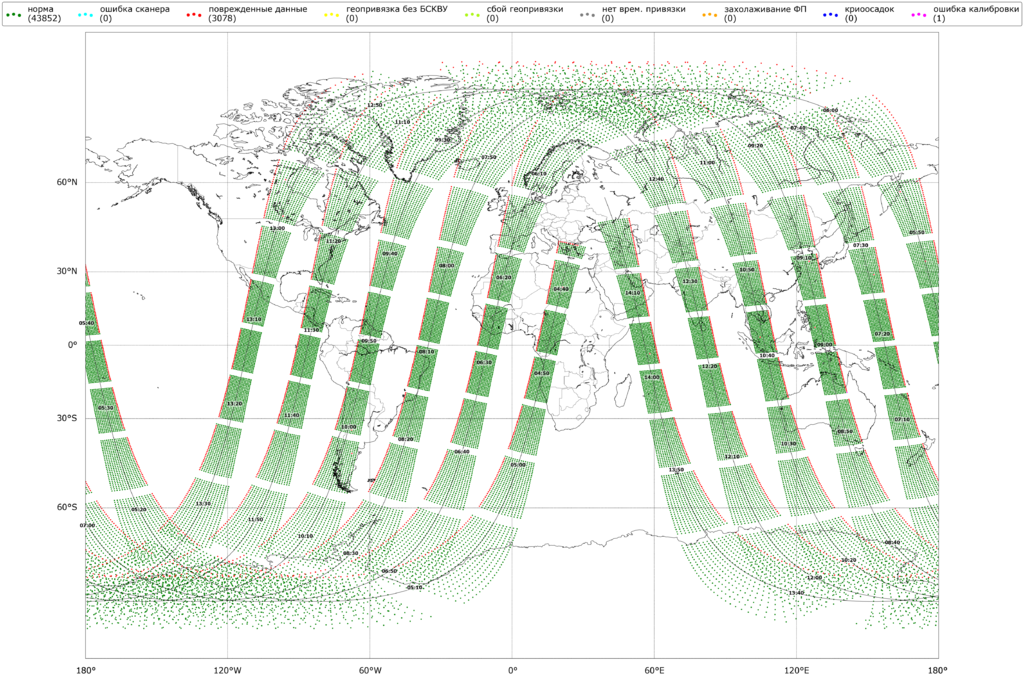Click the gray 'нет врем. привязки' marker
Viewport: 1024px width, 677px height.
[587, 14]
